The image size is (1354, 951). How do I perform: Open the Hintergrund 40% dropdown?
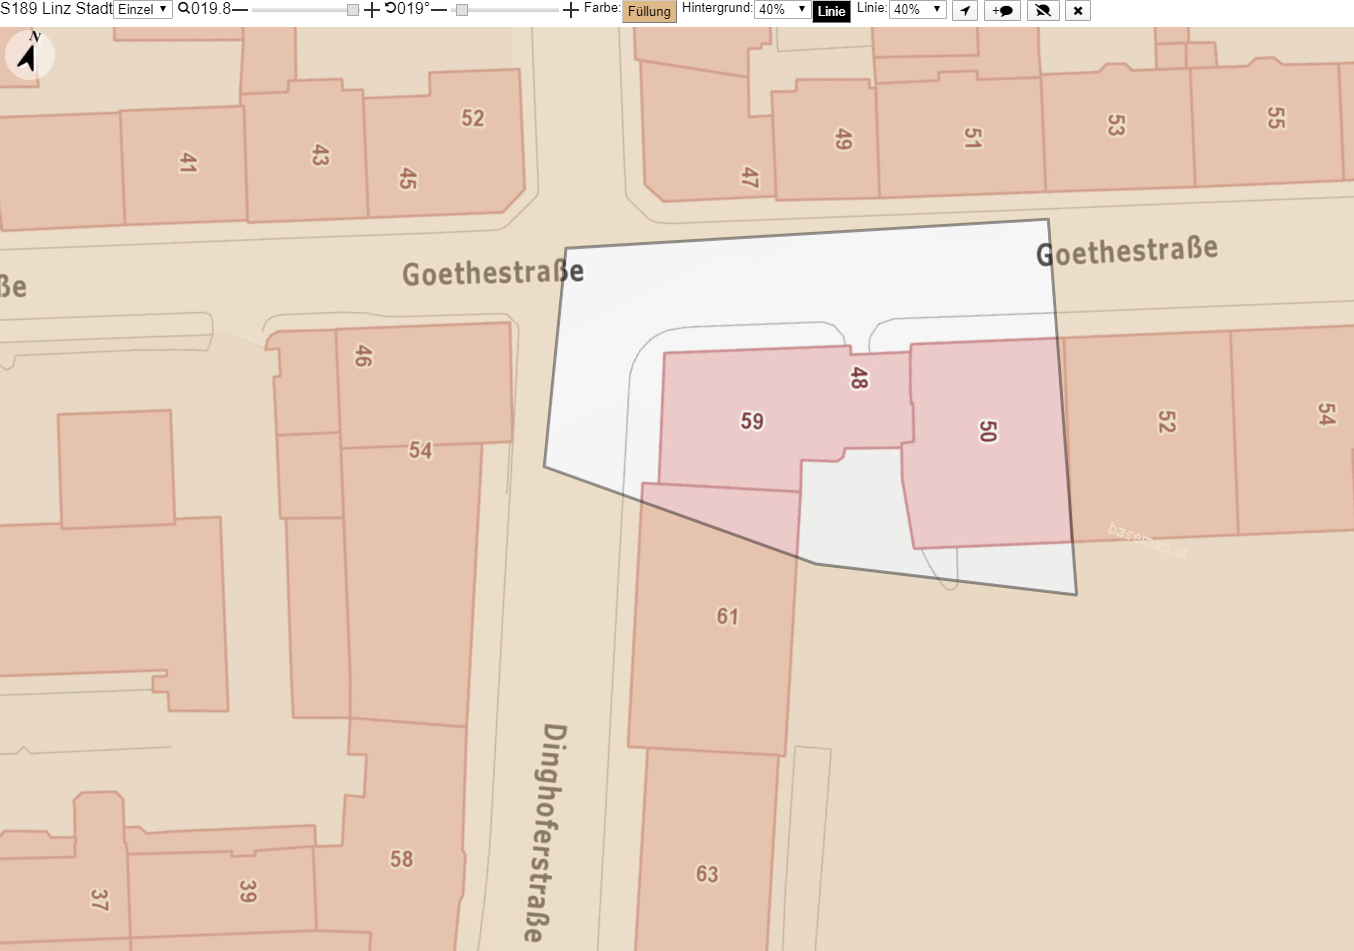click(782, 10)
